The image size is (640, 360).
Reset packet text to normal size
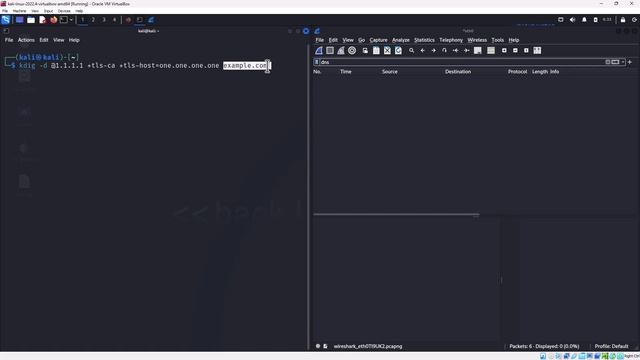pos(526,51)
